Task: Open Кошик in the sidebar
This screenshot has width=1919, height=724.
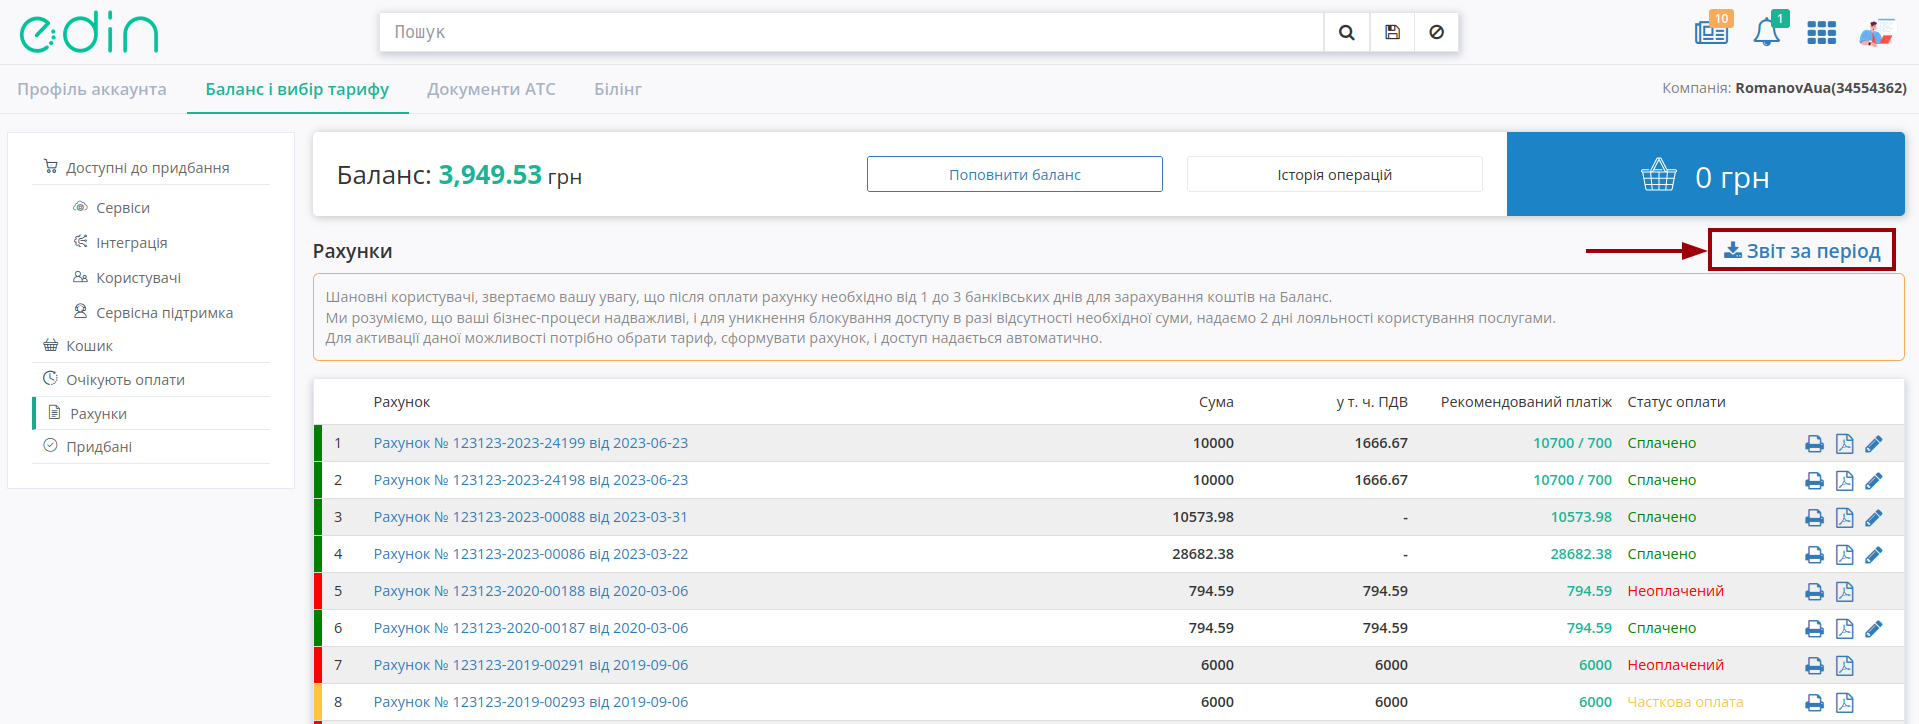Action: pyautogui.click(x=89, y=346)
